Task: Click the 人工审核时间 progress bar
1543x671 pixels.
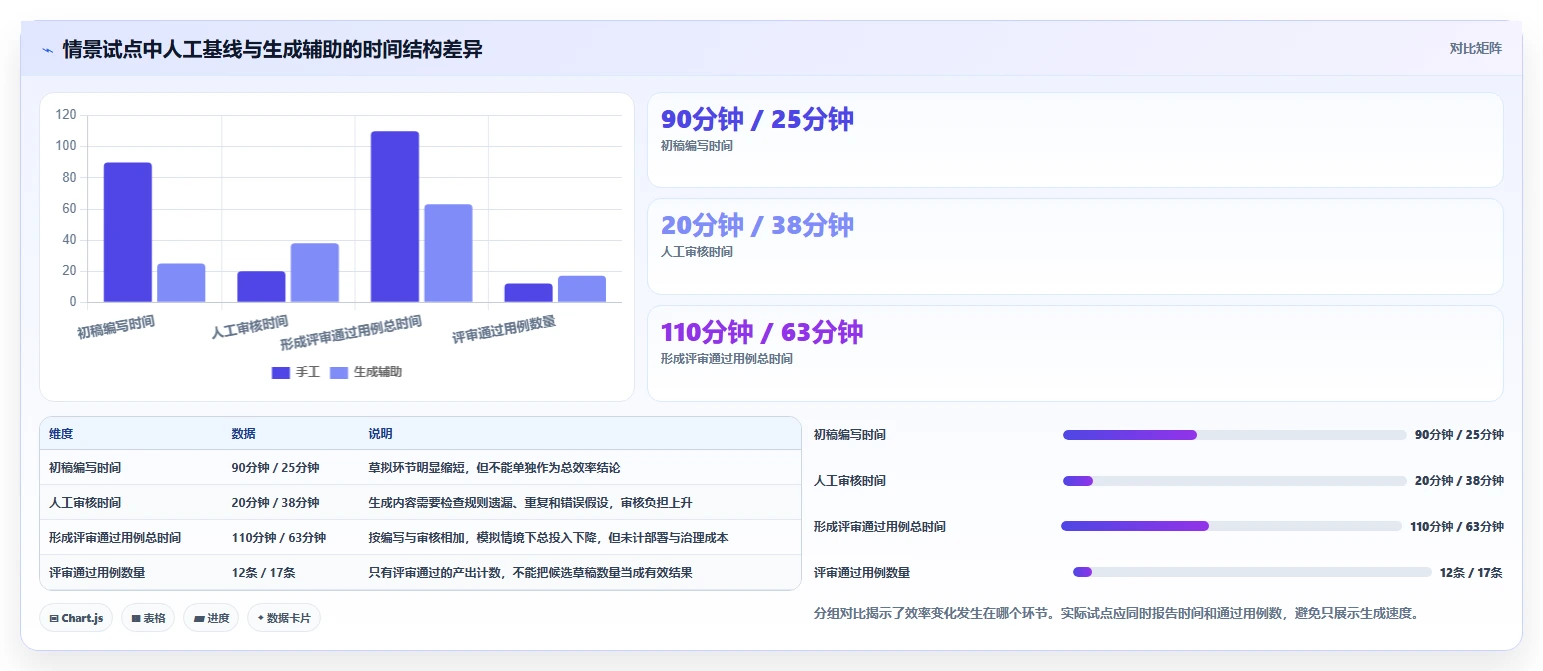Action: [x=1234, y=481]
